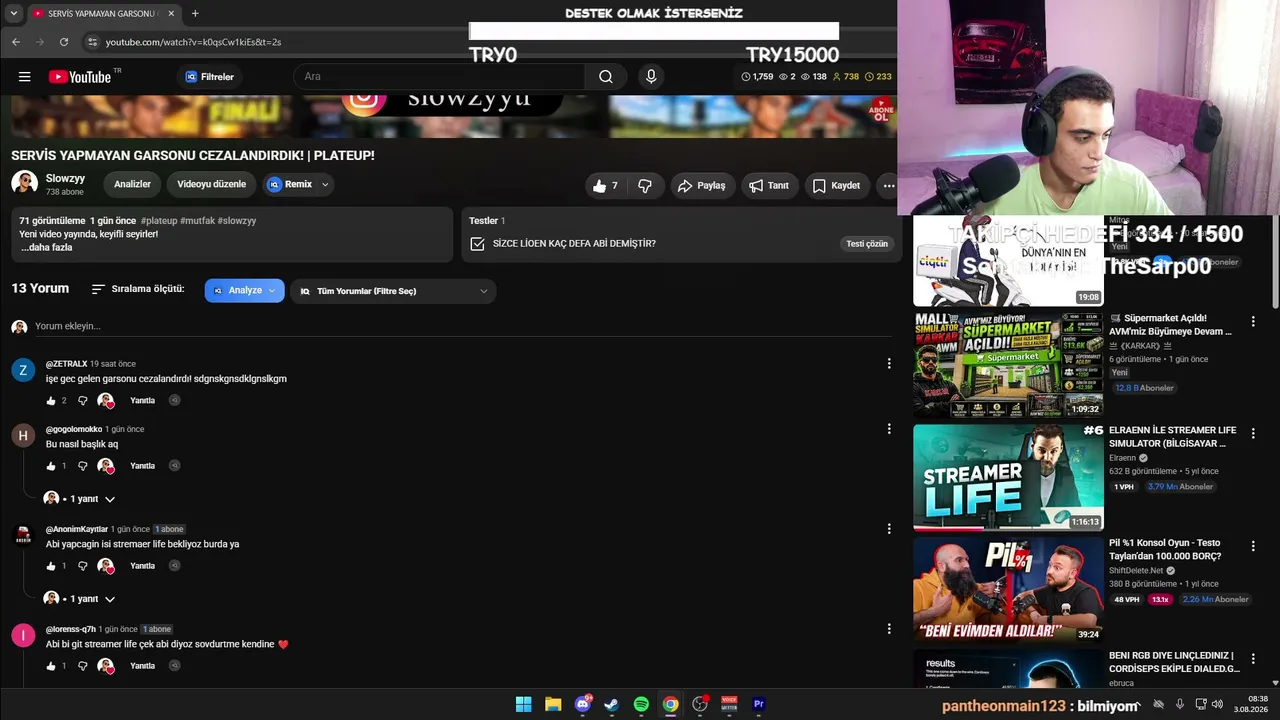Open the Sıralama ölçütü sort menu
This screenshot has height=720, width=1280.
pyautogui.click(x=138, y=290)
